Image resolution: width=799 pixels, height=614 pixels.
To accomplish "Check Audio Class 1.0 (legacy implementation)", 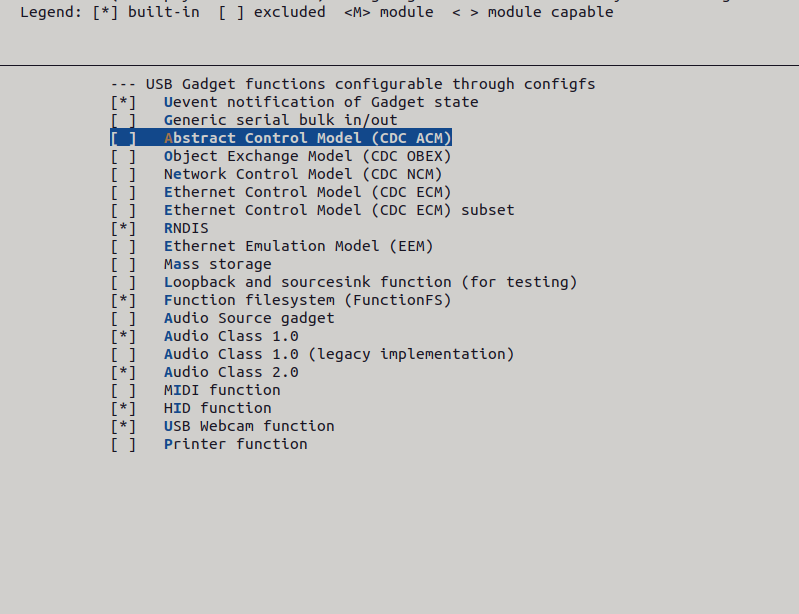I will pos(123,354).
